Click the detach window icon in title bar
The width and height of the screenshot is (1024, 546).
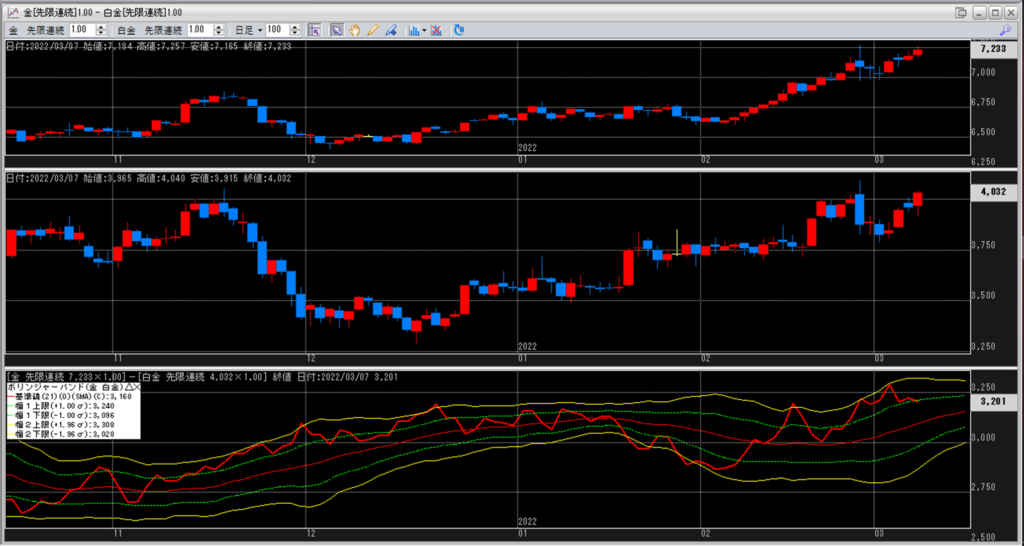coord(961,10)
